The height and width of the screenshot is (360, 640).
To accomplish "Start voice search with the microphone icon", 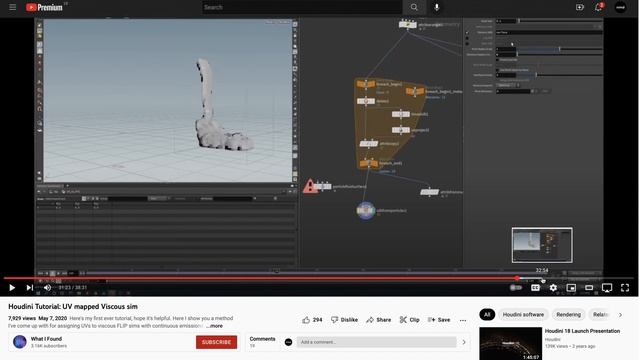I will [x=437, y=7].
